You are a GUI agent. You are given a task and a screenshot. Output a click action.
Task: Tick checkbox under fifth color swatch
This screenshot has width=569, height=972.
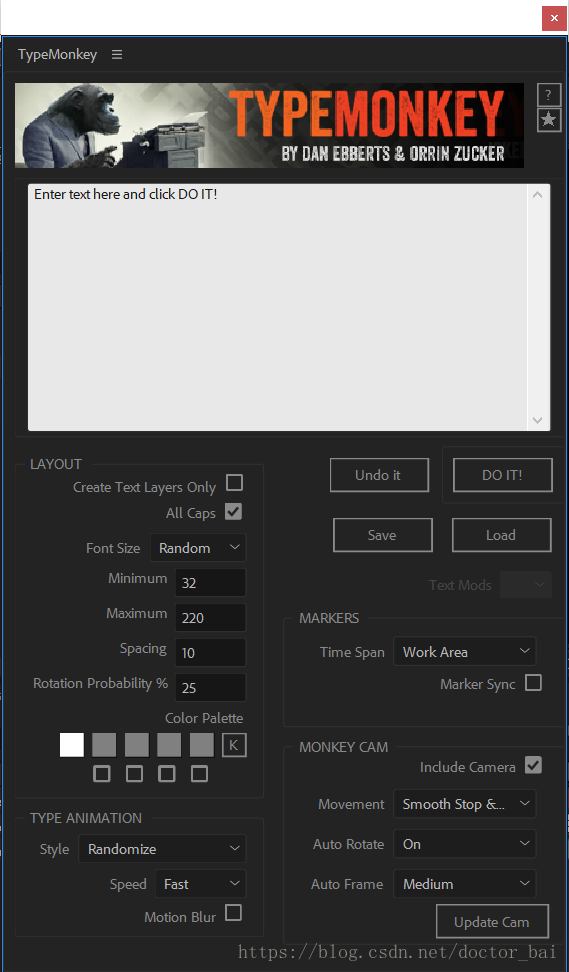click(199, 774)
